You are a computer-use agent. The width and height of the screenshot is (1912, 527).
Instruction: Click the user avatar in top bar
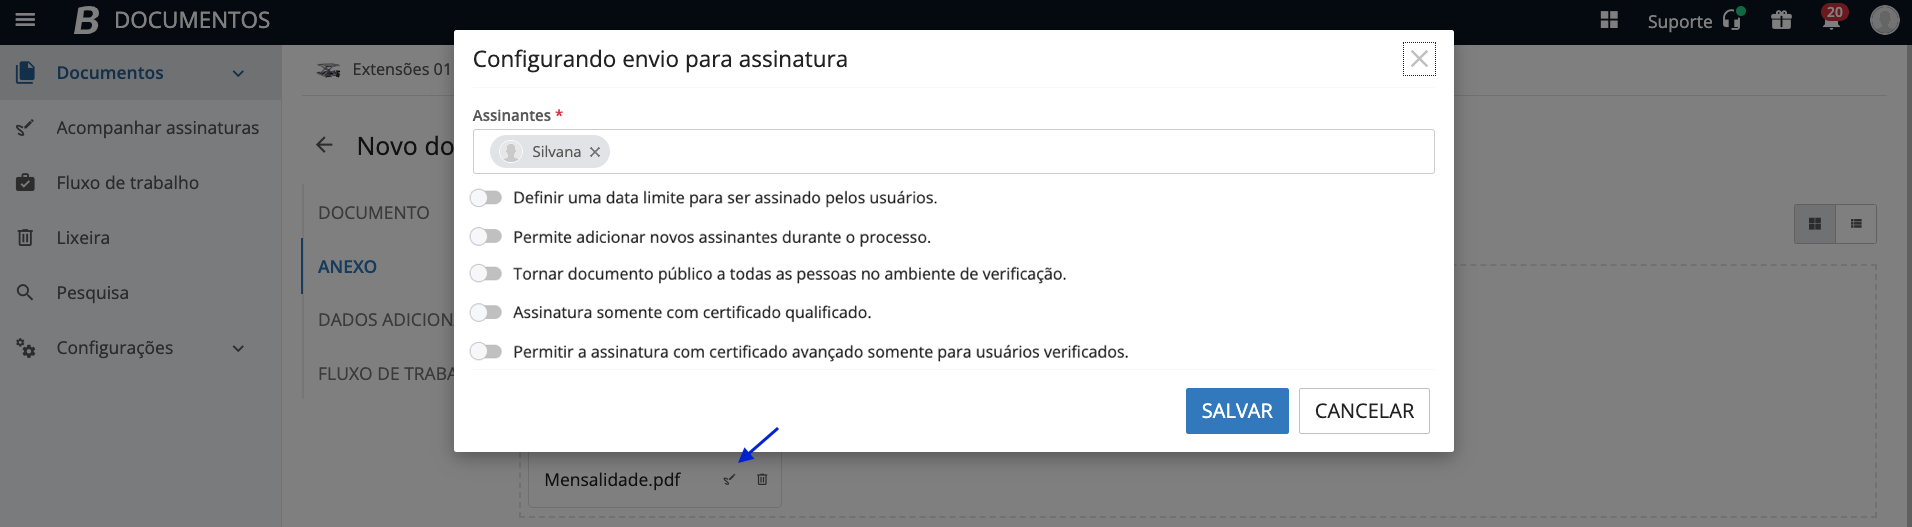coord(1884,20)
